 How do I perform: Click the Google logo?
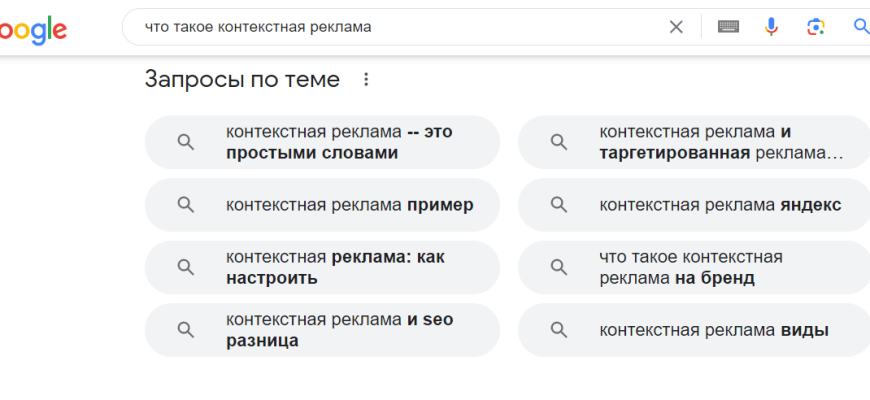point(33,29)
